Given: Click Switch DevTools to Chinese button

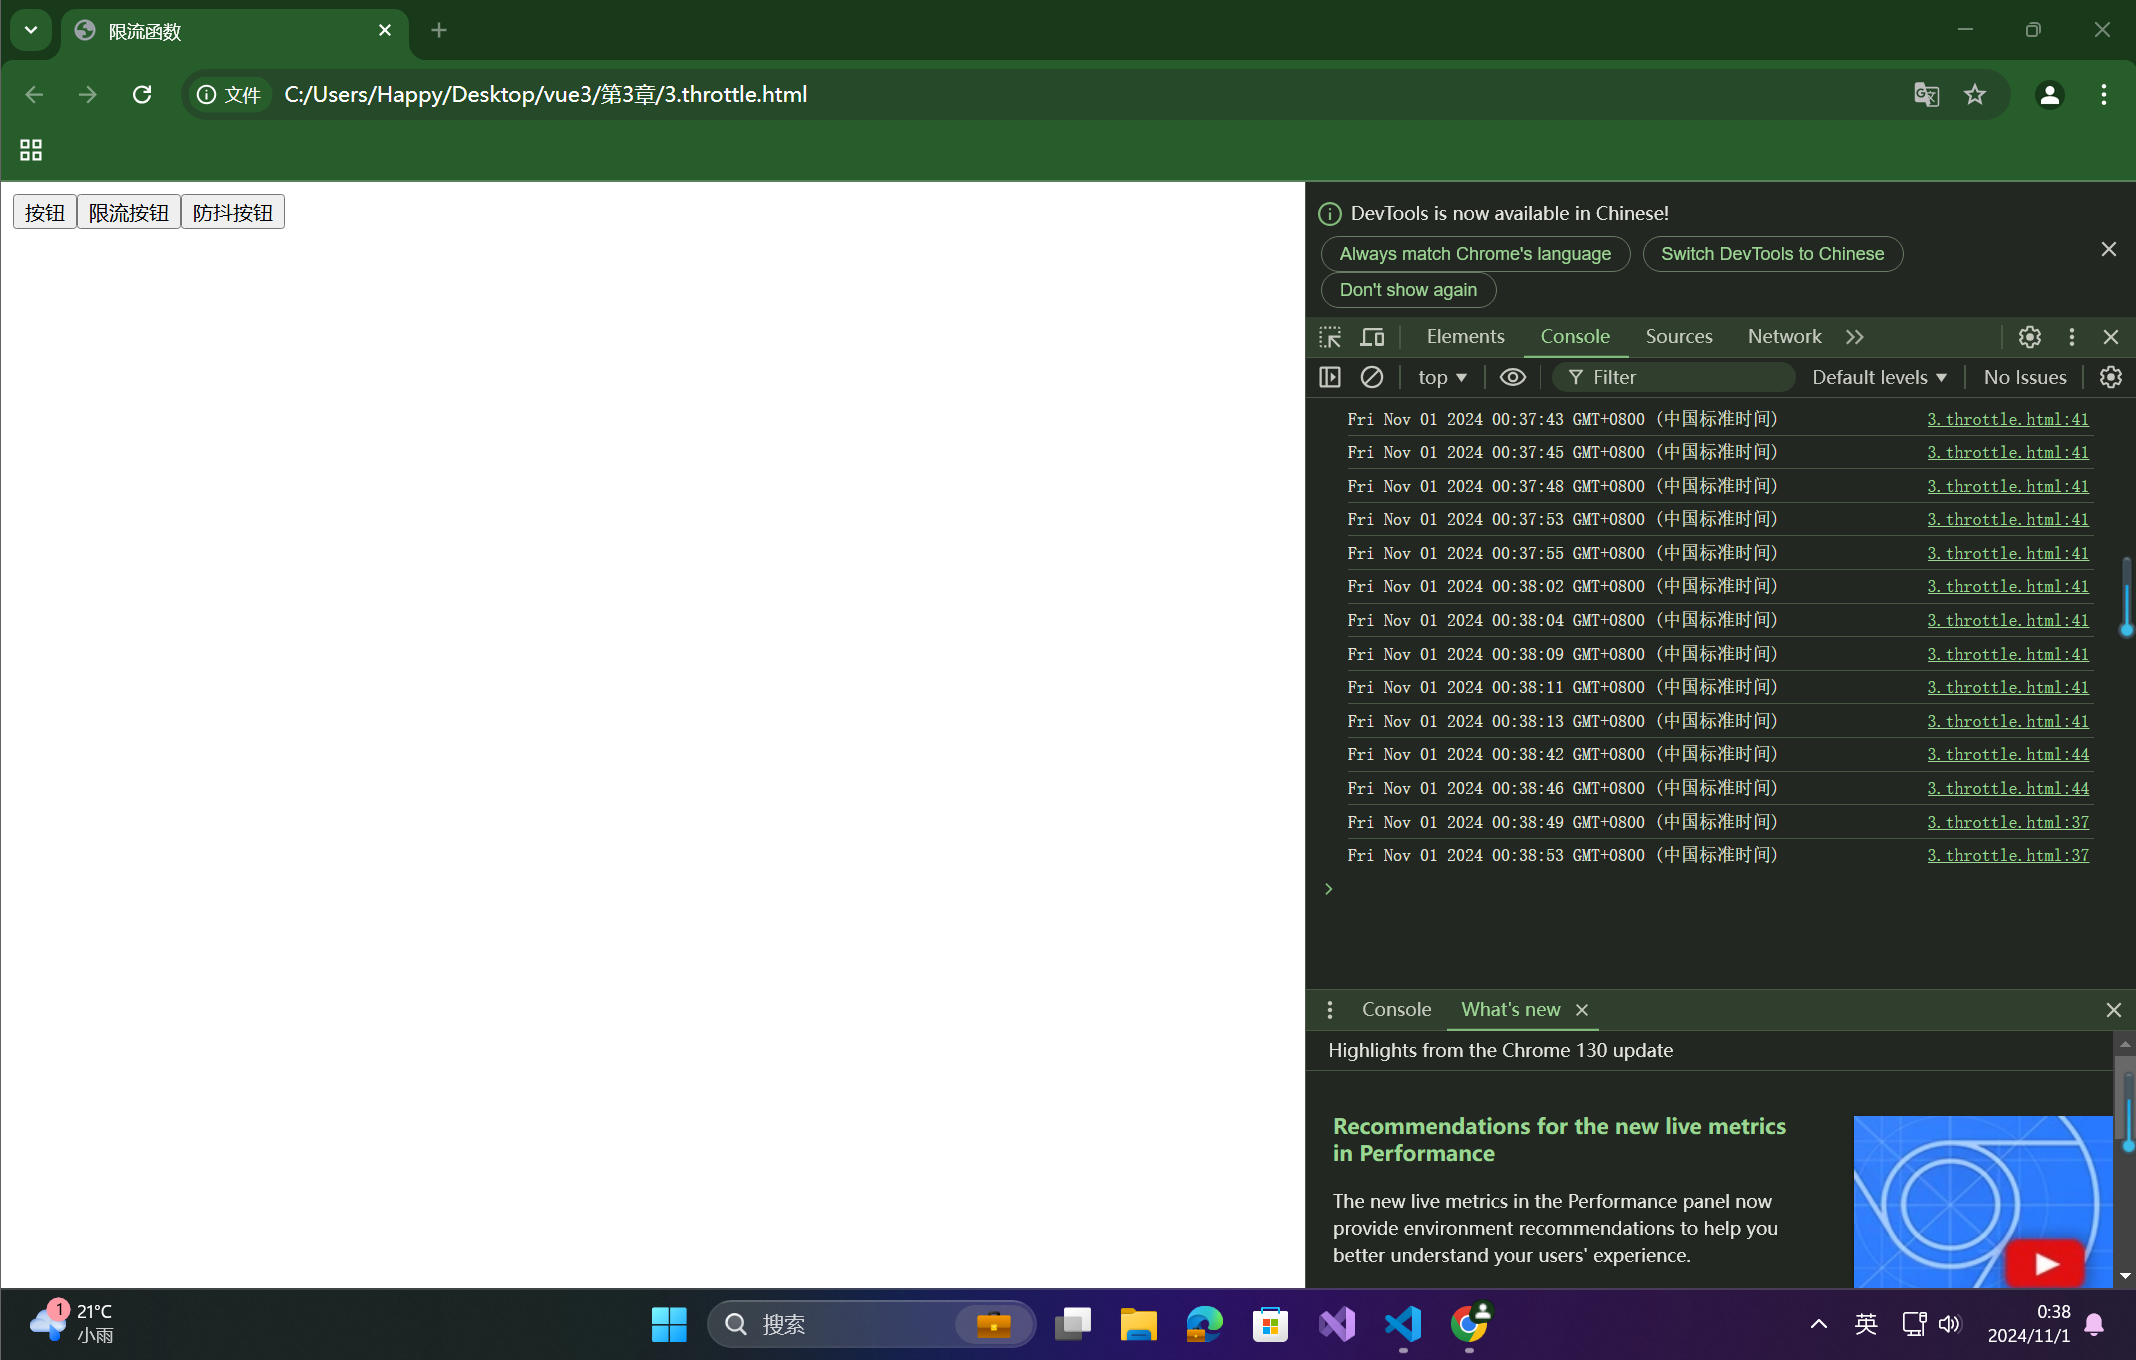Looking at the screenshot, I should click(1772, 254).
